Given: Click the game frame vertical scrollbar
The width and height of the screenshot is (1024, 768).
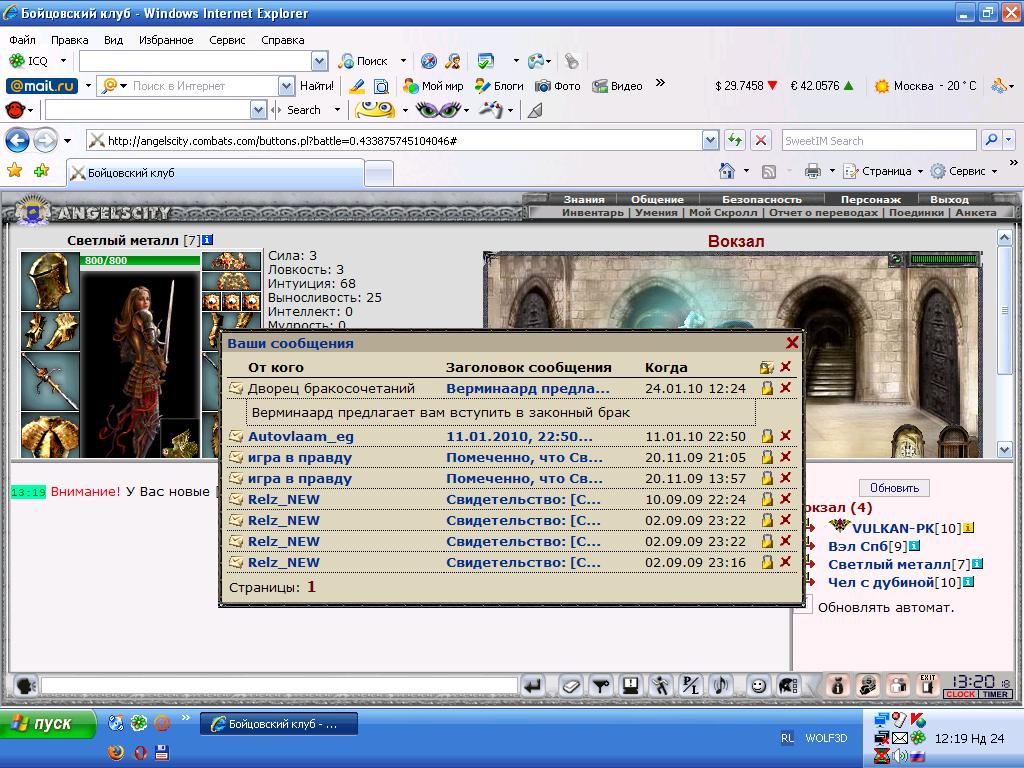Looking at the screenshot, I should (1005, 344).
